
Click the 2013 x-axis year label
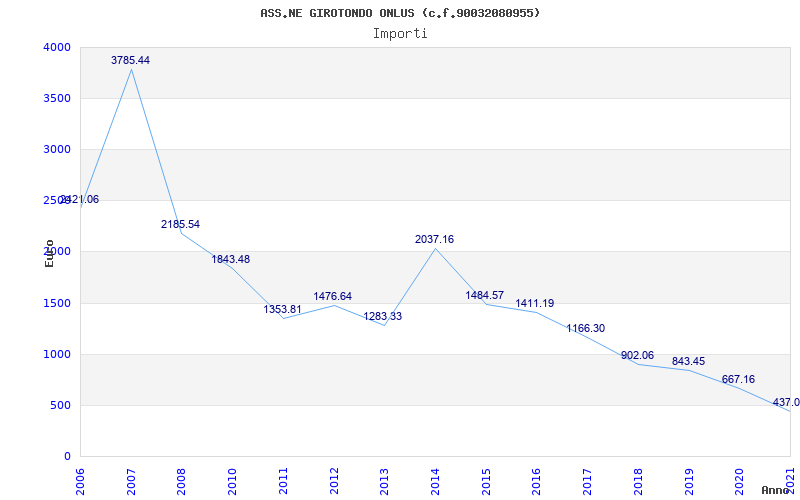(384, 481)
